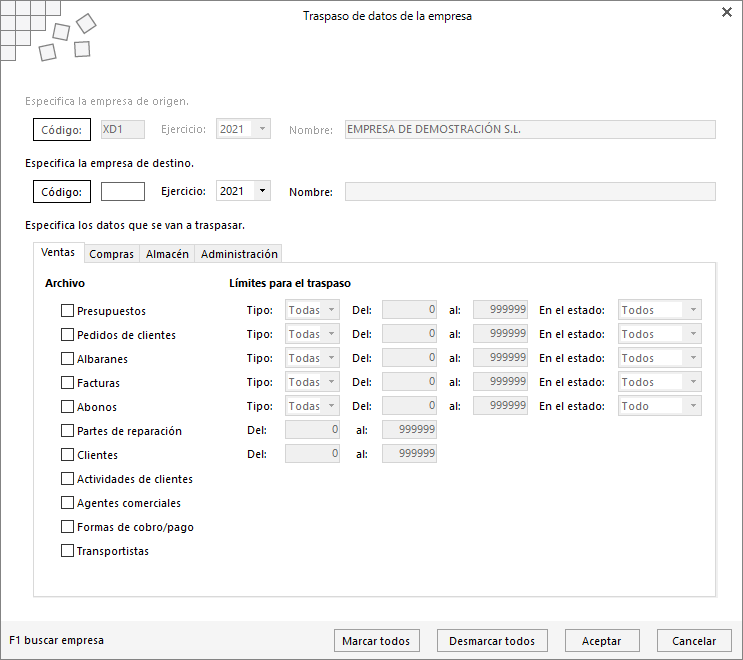Viewport: 743px width, 660px height.
Task: Click al field for Abonos
Action: pyautogui.click(x=500, y=406)
